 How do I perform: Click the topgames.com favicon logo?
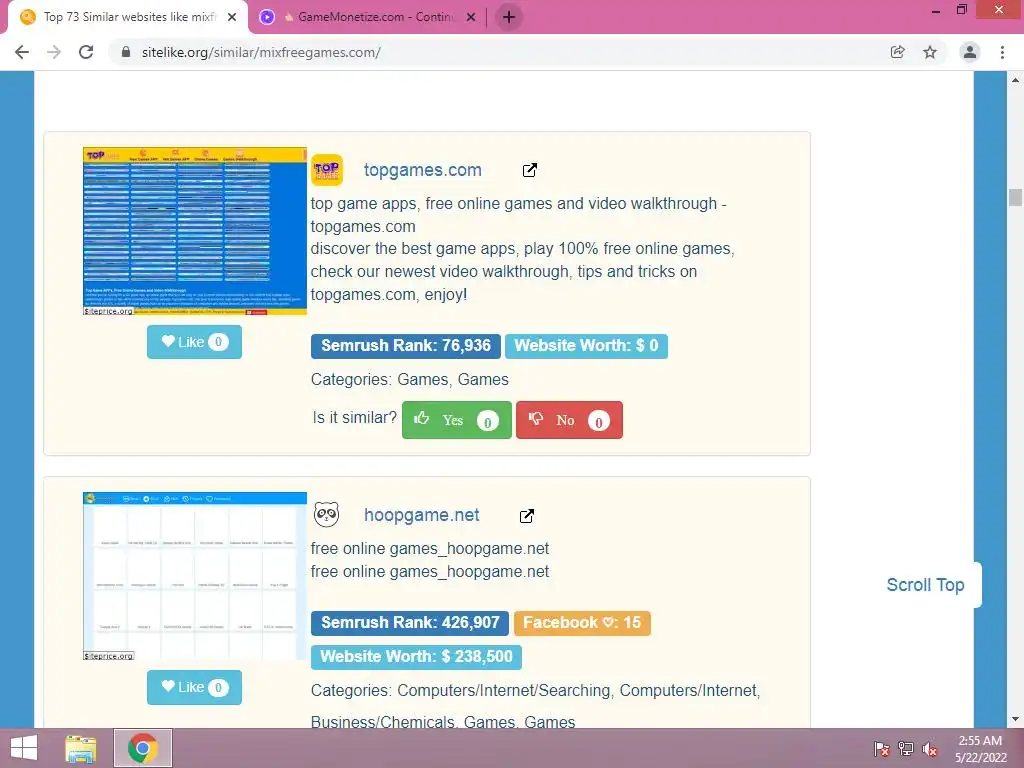[327, 170]
